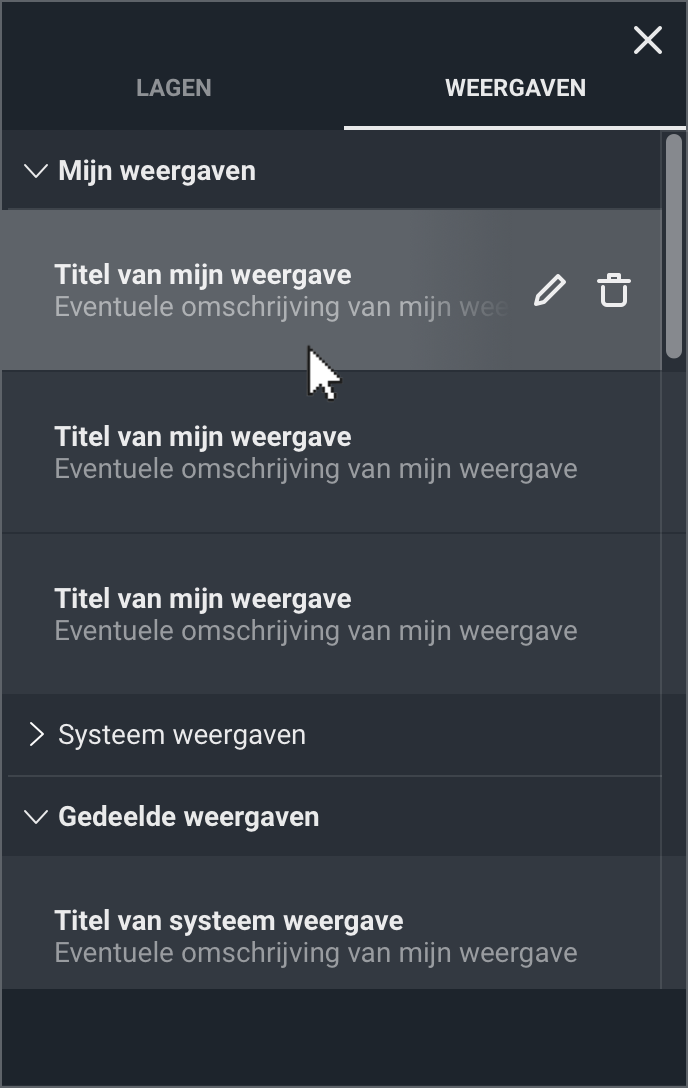Screen dimensions: 688x1088
Task: Close the panel with the X icon
Action: point(648,40)
